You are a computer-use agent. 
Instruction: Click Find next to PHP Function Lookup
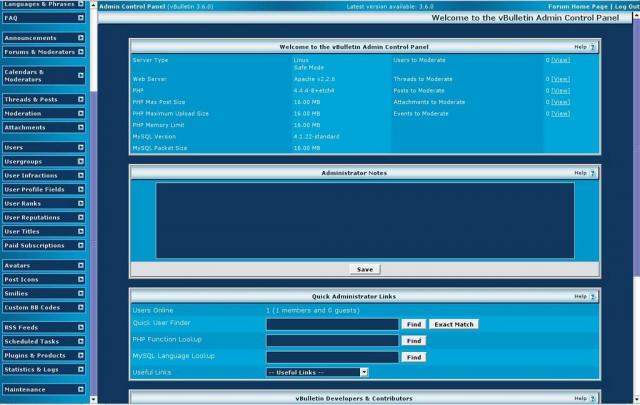(x=414, y=341)
